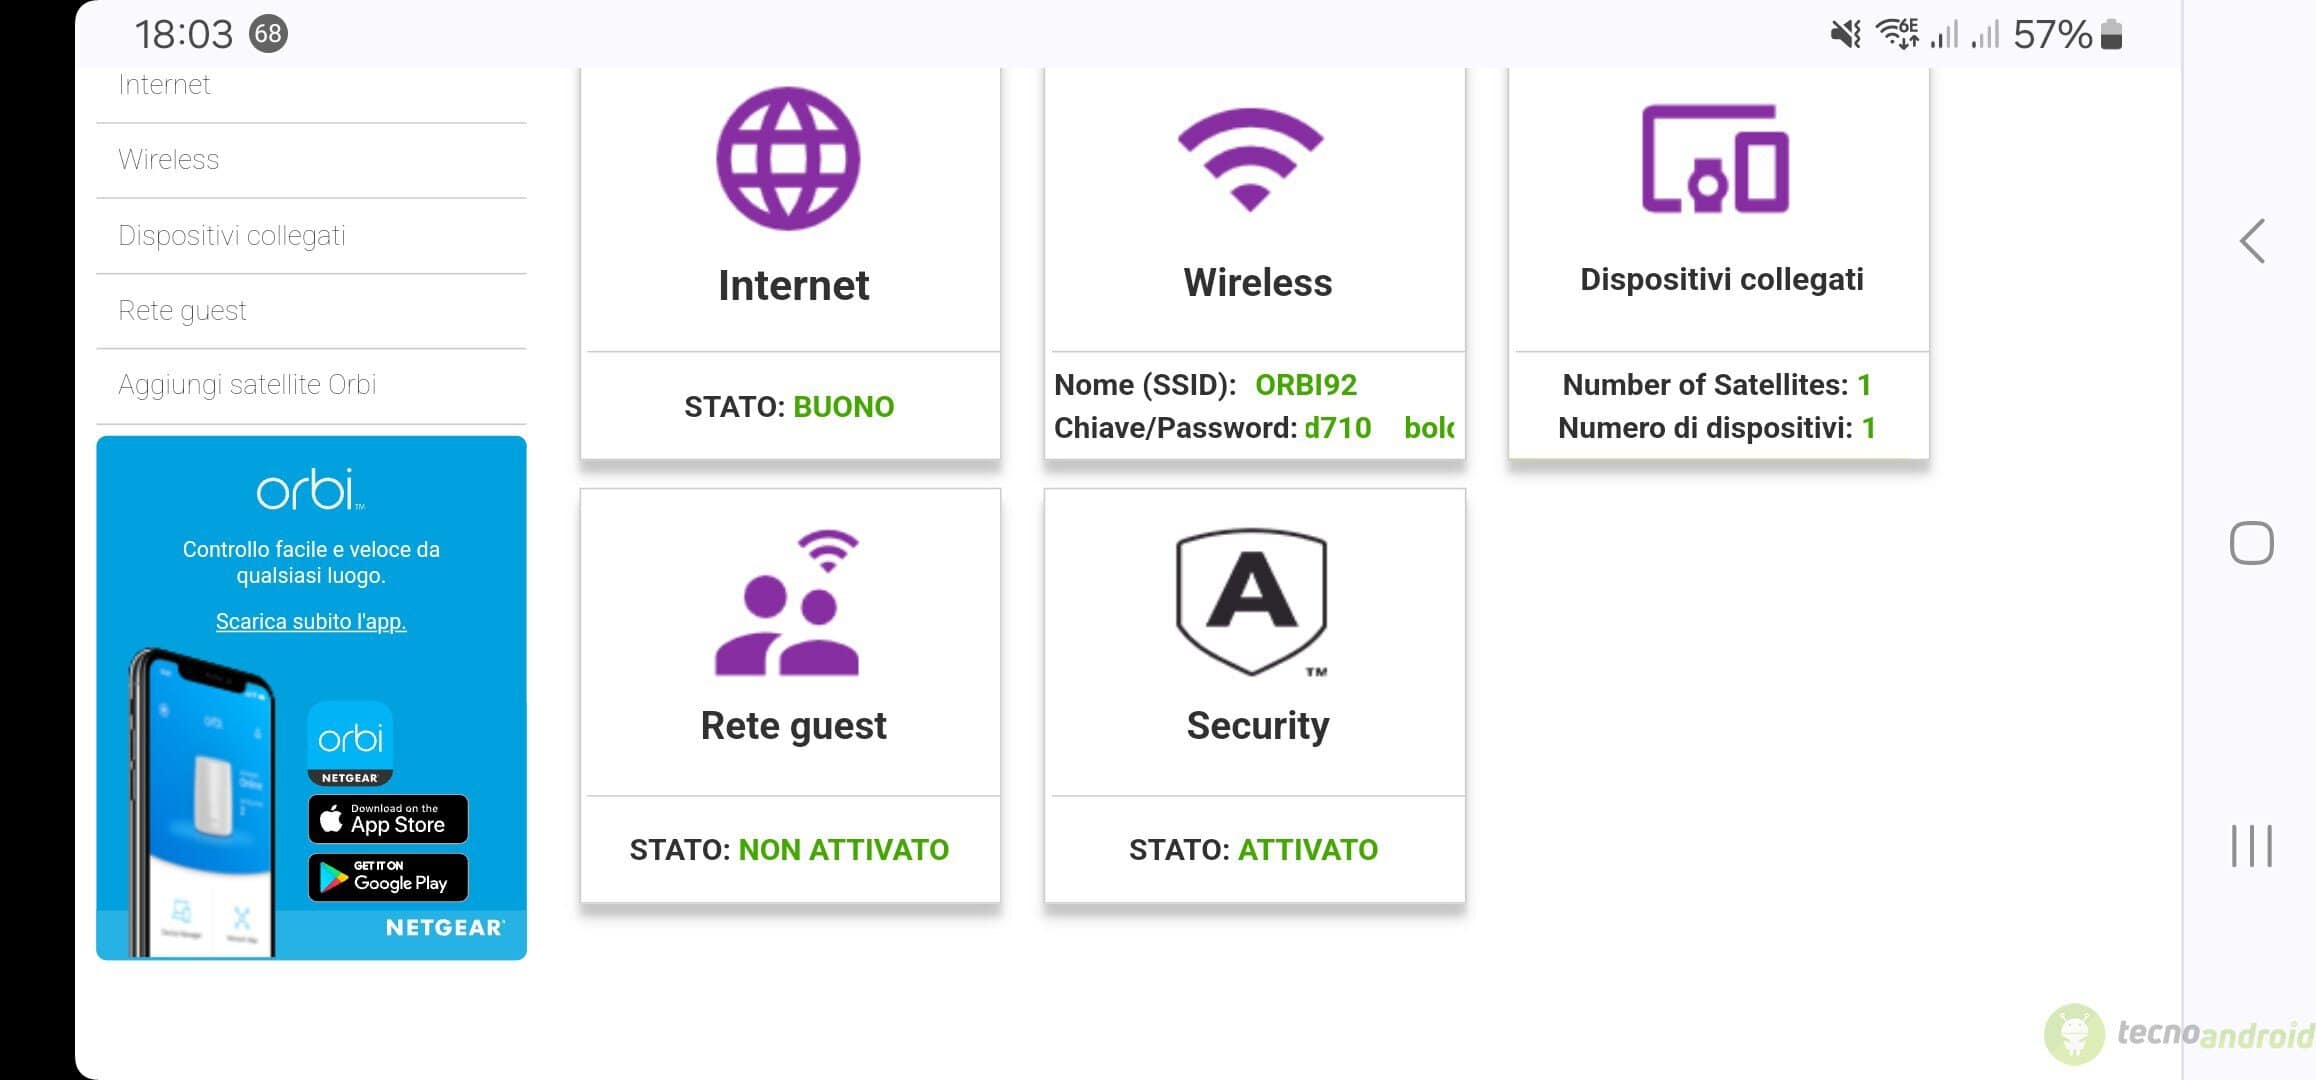Click the purple Wireless Wi-Fi icon
Image resolution: width=2316 pixels, height=1080 pixels.
(1251, 159)
